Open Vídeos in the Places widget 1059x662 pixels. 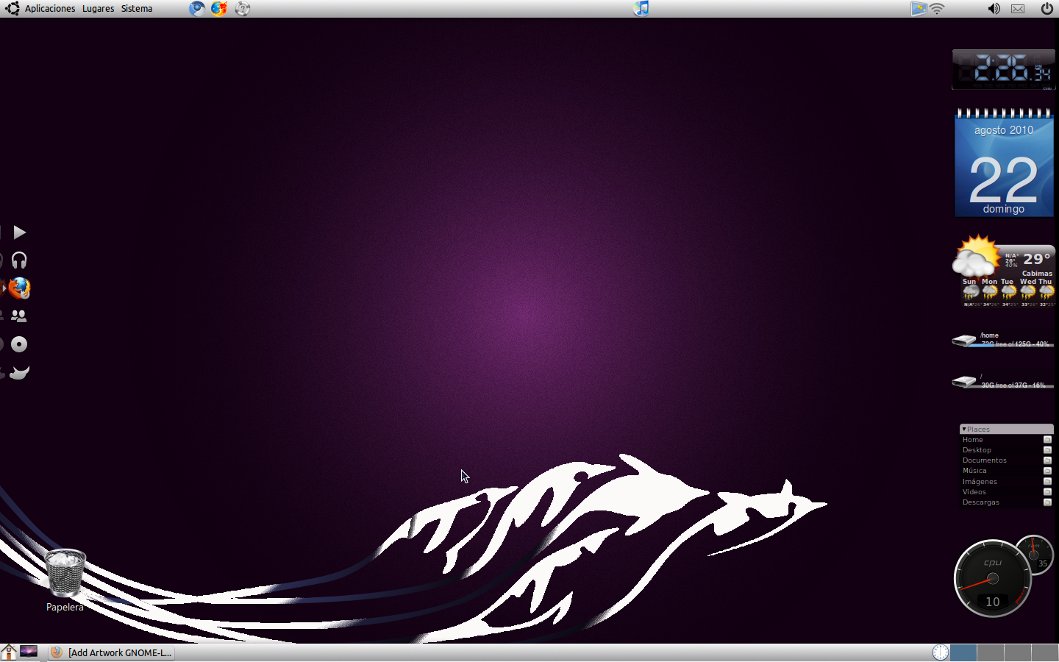click(x=974, y=492)
